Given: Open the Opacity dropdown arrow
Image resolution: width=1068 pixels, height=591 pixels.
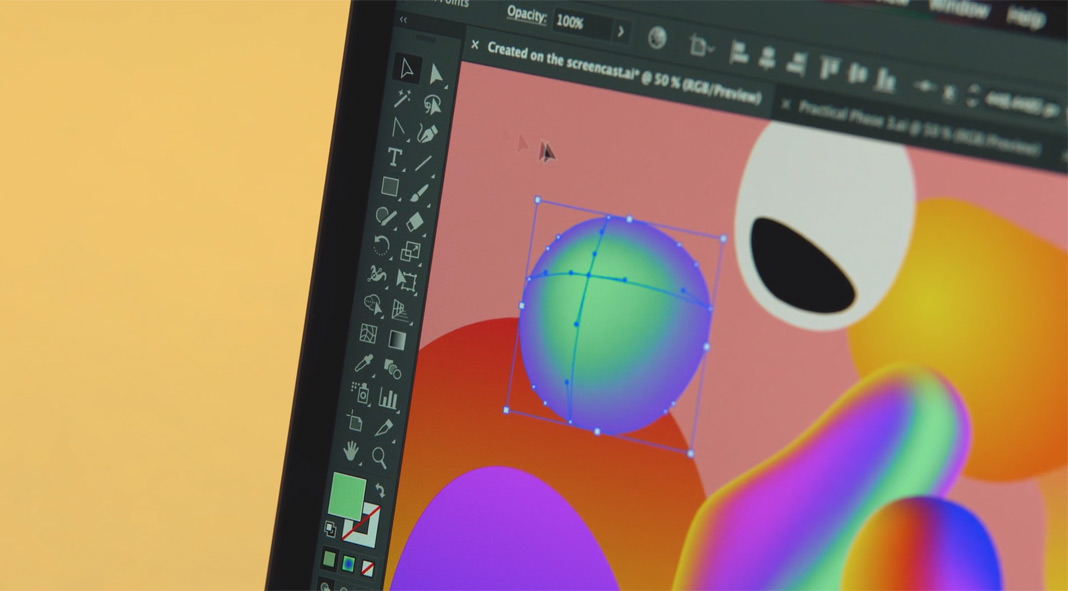Looking at the screenshot, I should click(622, 30).
